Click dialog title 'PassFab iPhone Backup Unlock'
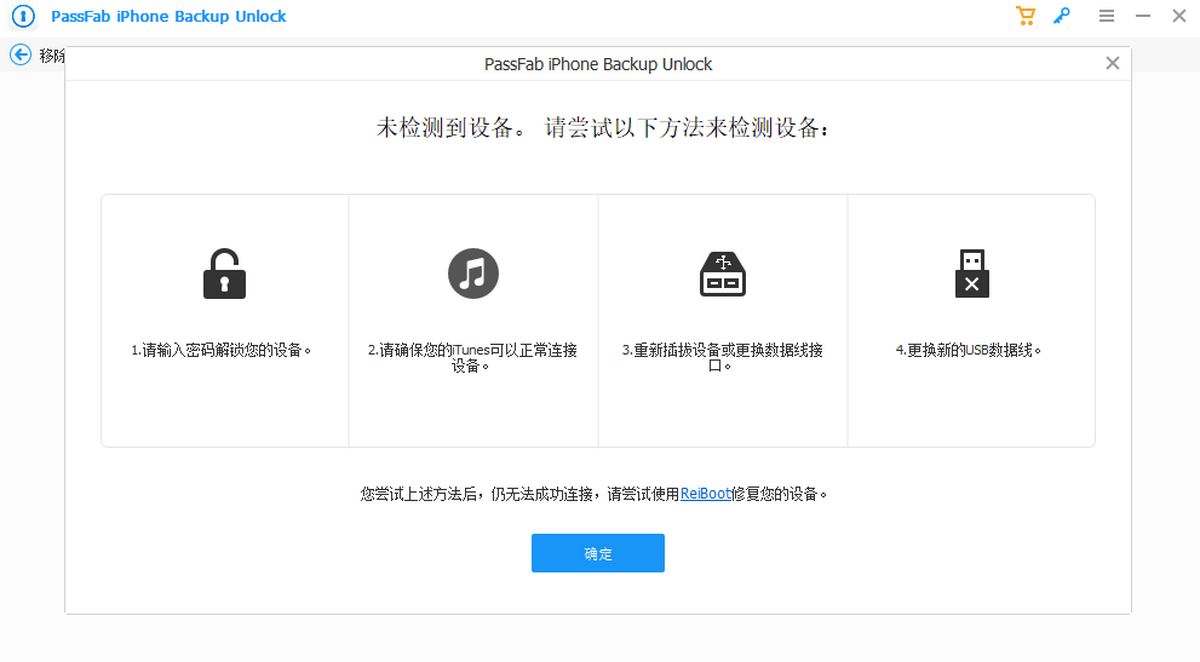Screen dimensions: 1200x662 click(x=598, y=64)
